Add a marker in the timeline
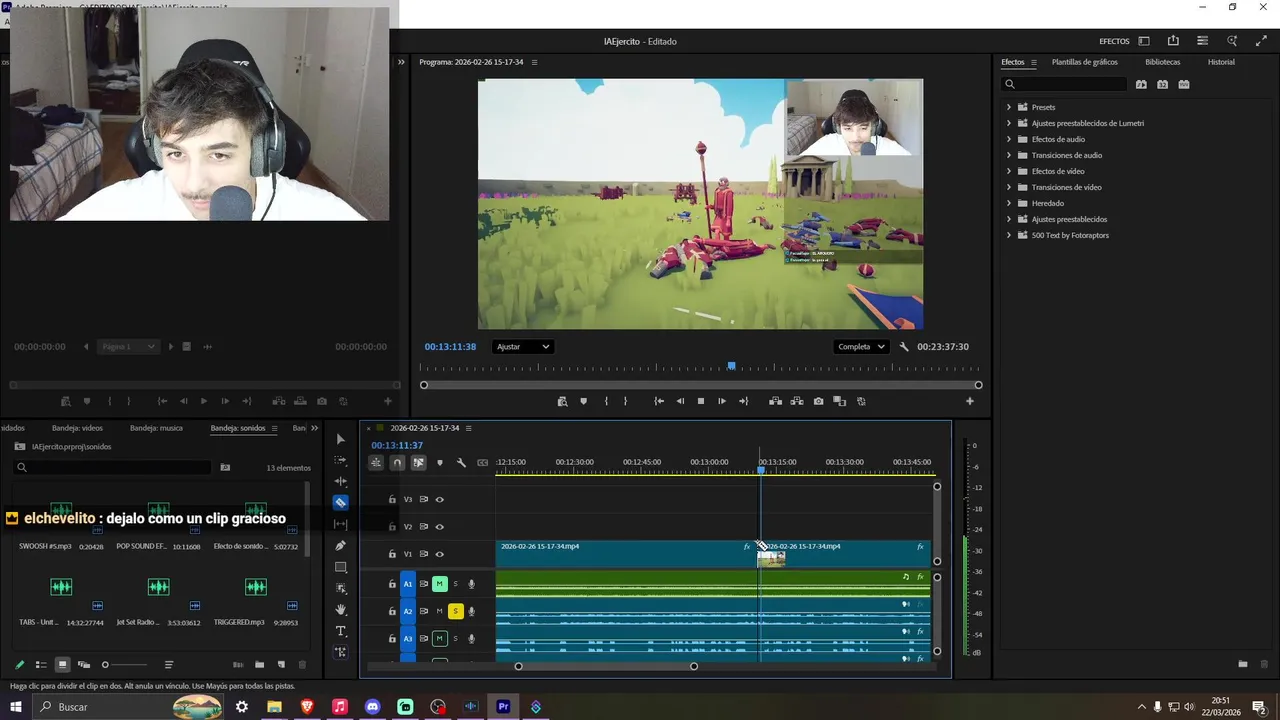Screen dimensions: 1280x720 coord(440,462)
